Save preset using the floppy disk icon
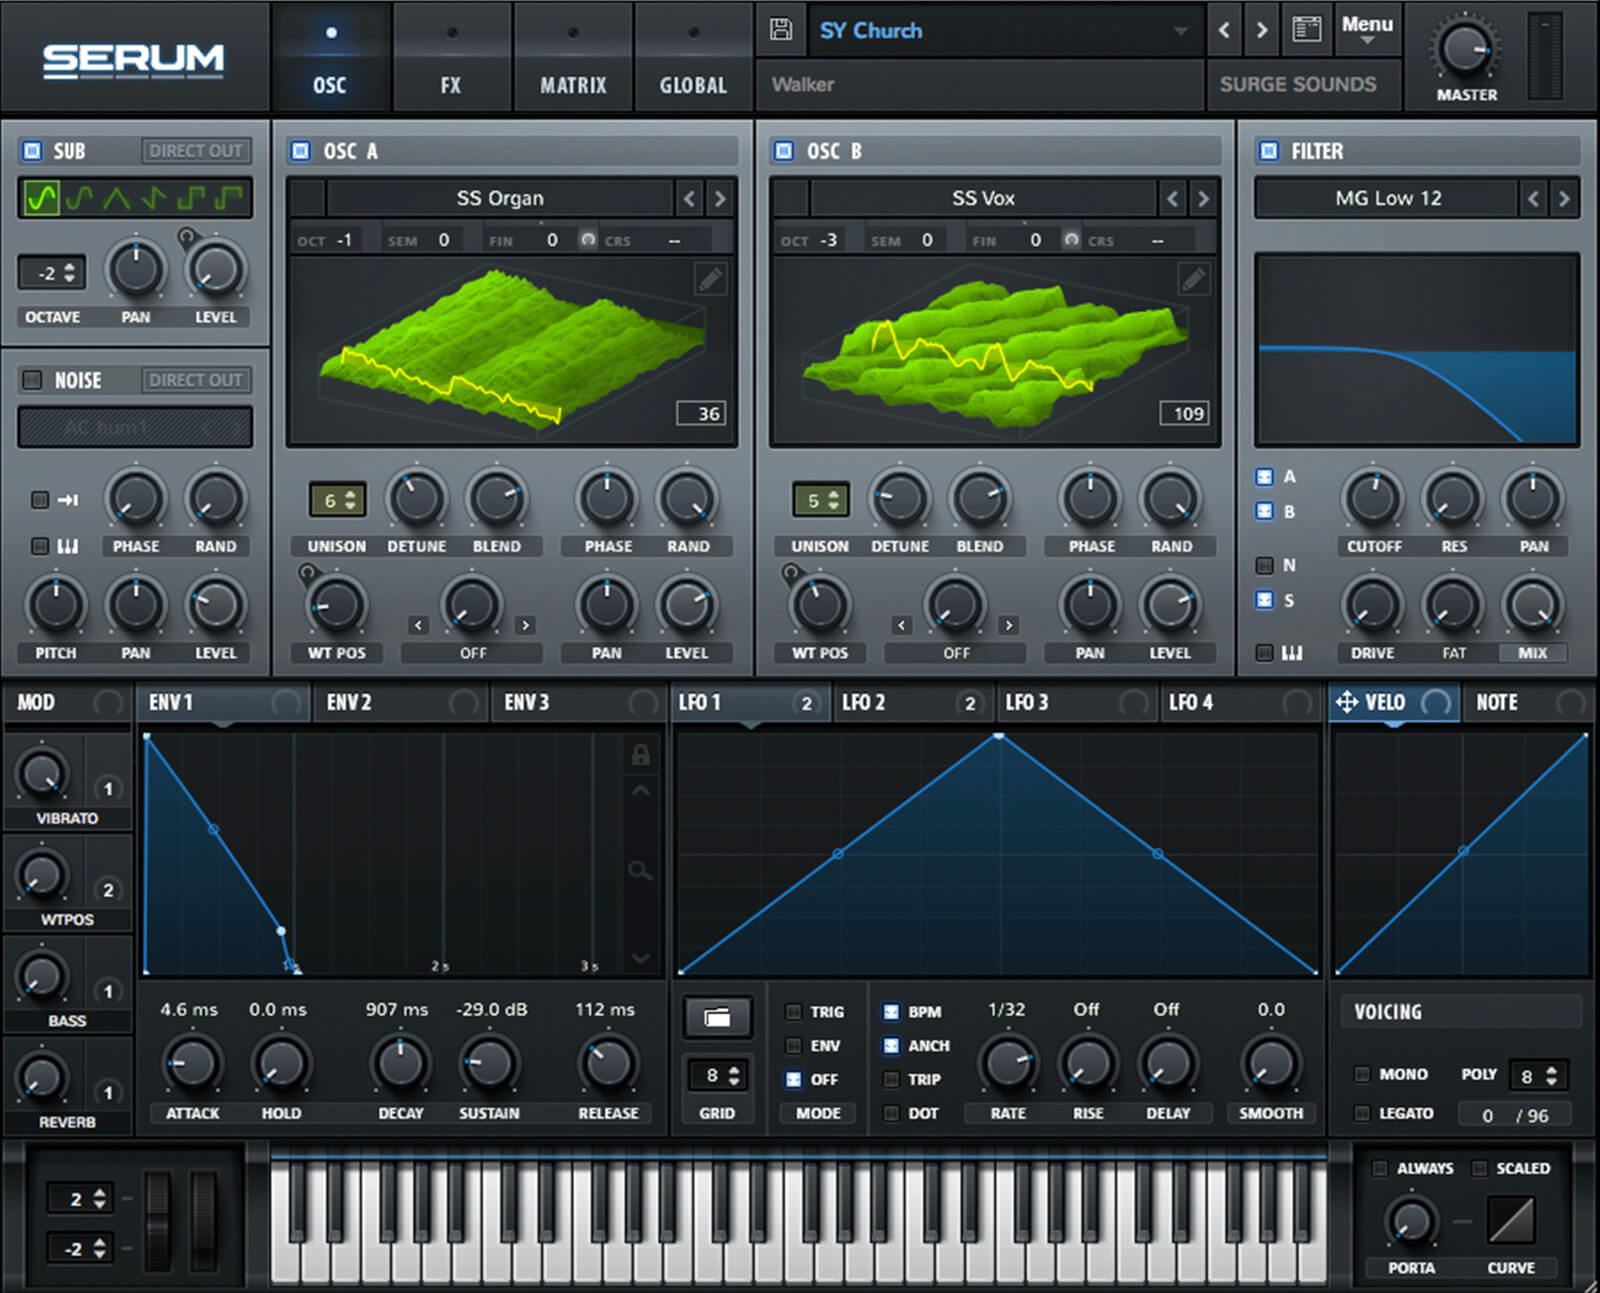This screenshot has width=1600, height=1293. point(781,29)
